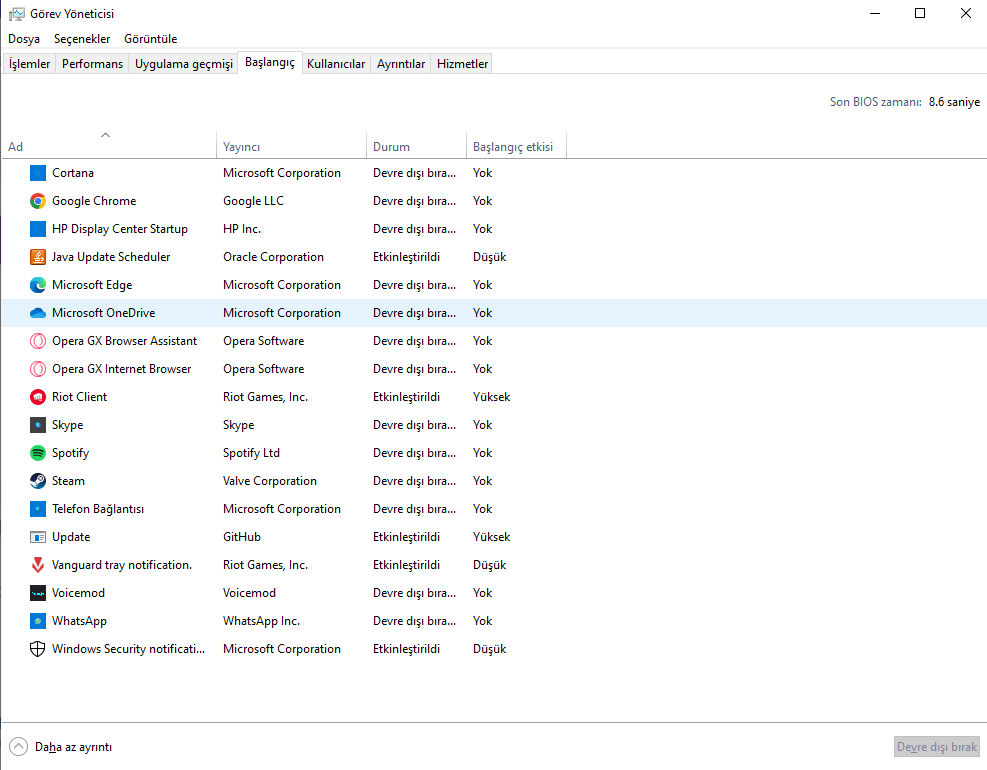
Task: Click Skype's Devre dışı status cell
Action: point(414,425)
